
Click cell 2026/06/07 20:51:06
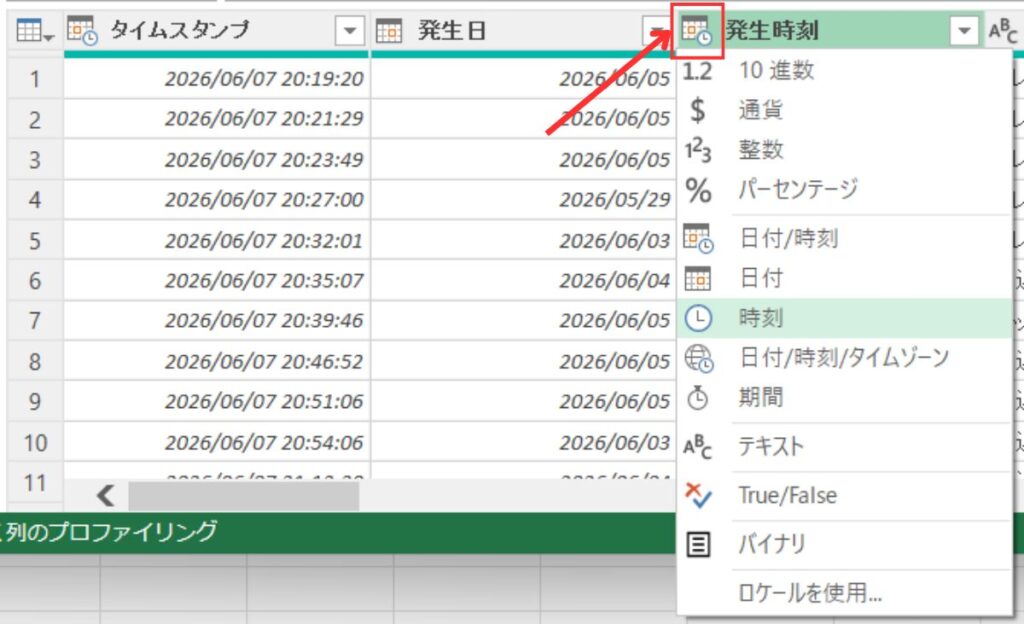[217, 401]
